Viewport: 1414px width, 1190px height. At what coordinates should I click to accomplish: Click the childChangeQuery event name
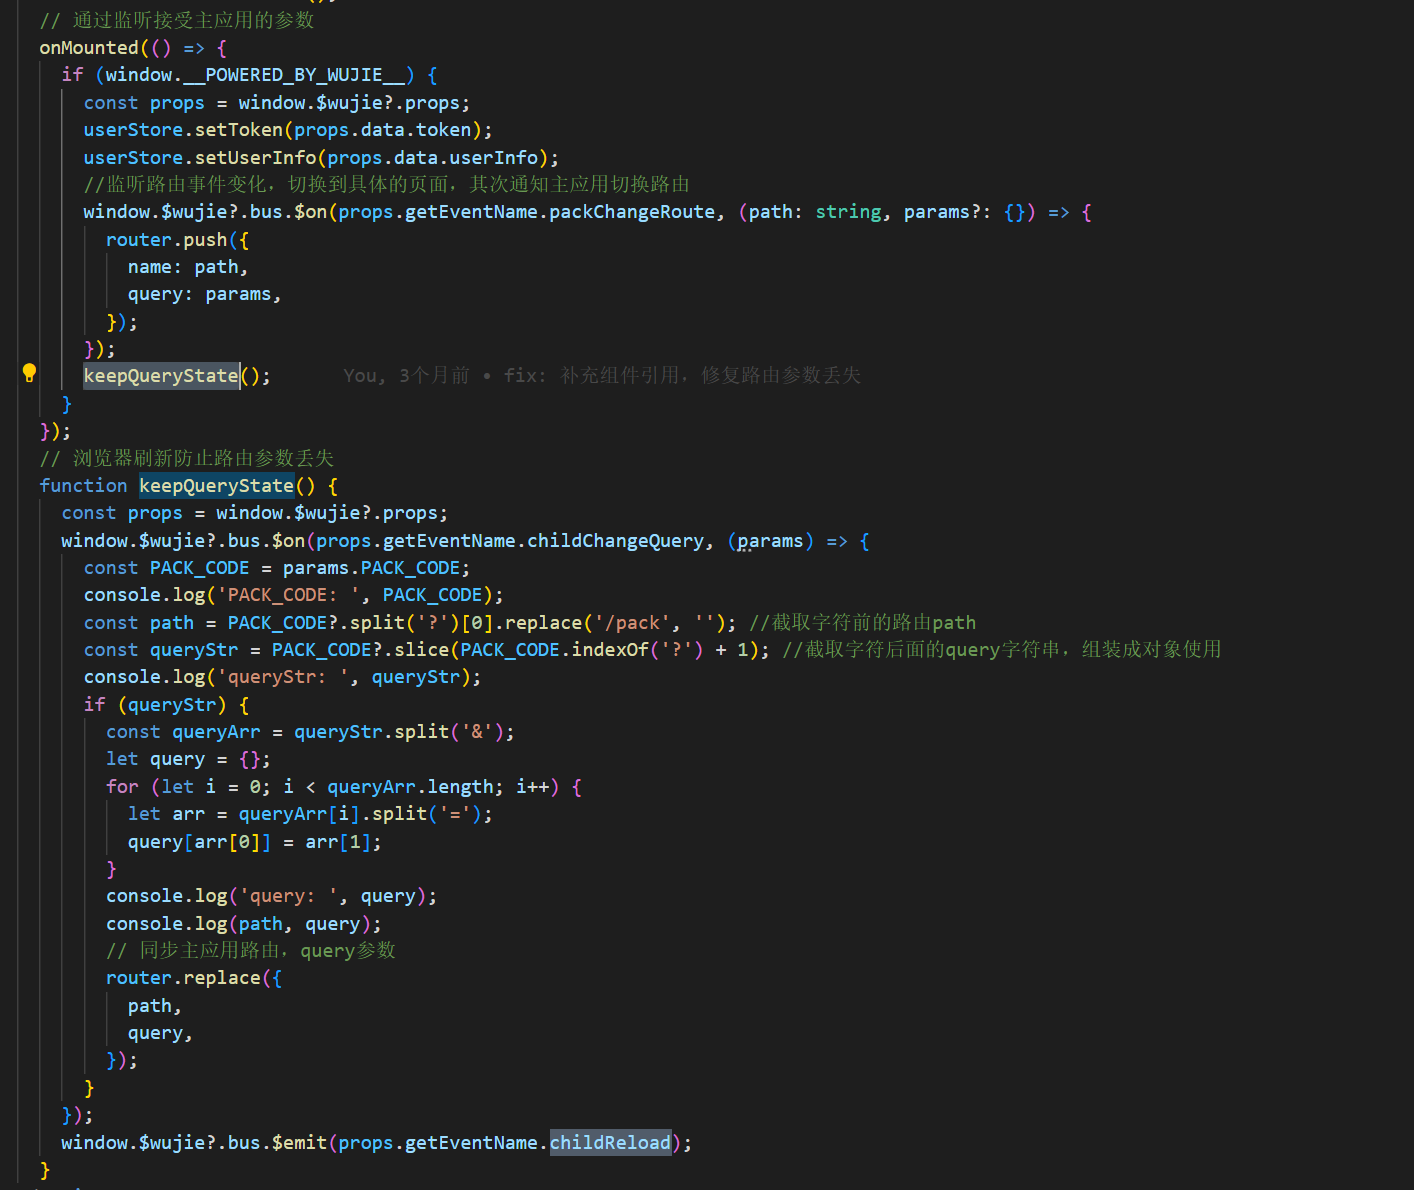(615, 540)
